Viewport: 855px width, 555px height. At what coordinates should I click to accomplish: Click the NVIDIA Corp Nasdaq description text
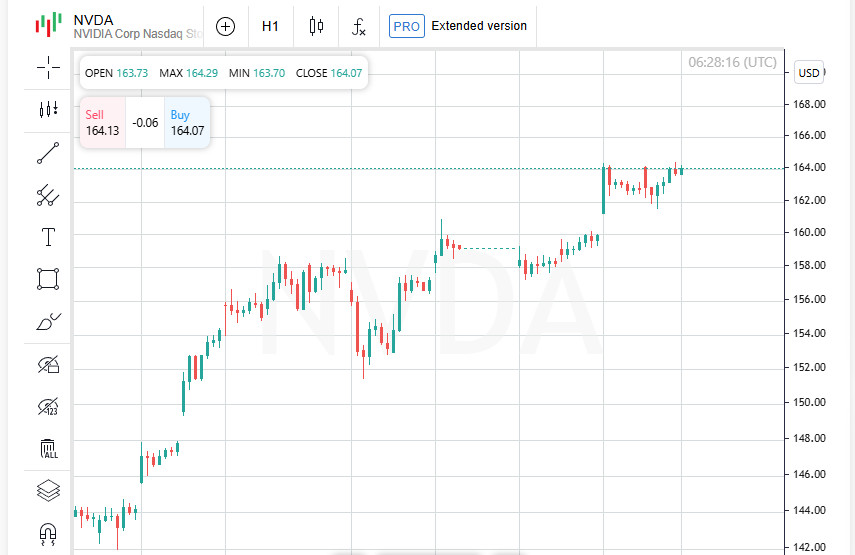(x=138, y=34)
